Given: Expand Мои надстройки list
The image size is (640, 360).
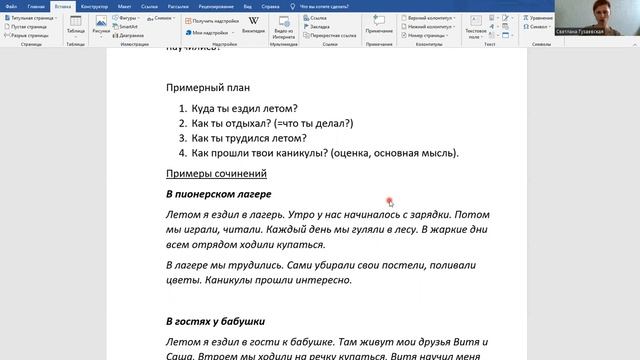Looking at the screenshot, I should [x=210, y=33].
